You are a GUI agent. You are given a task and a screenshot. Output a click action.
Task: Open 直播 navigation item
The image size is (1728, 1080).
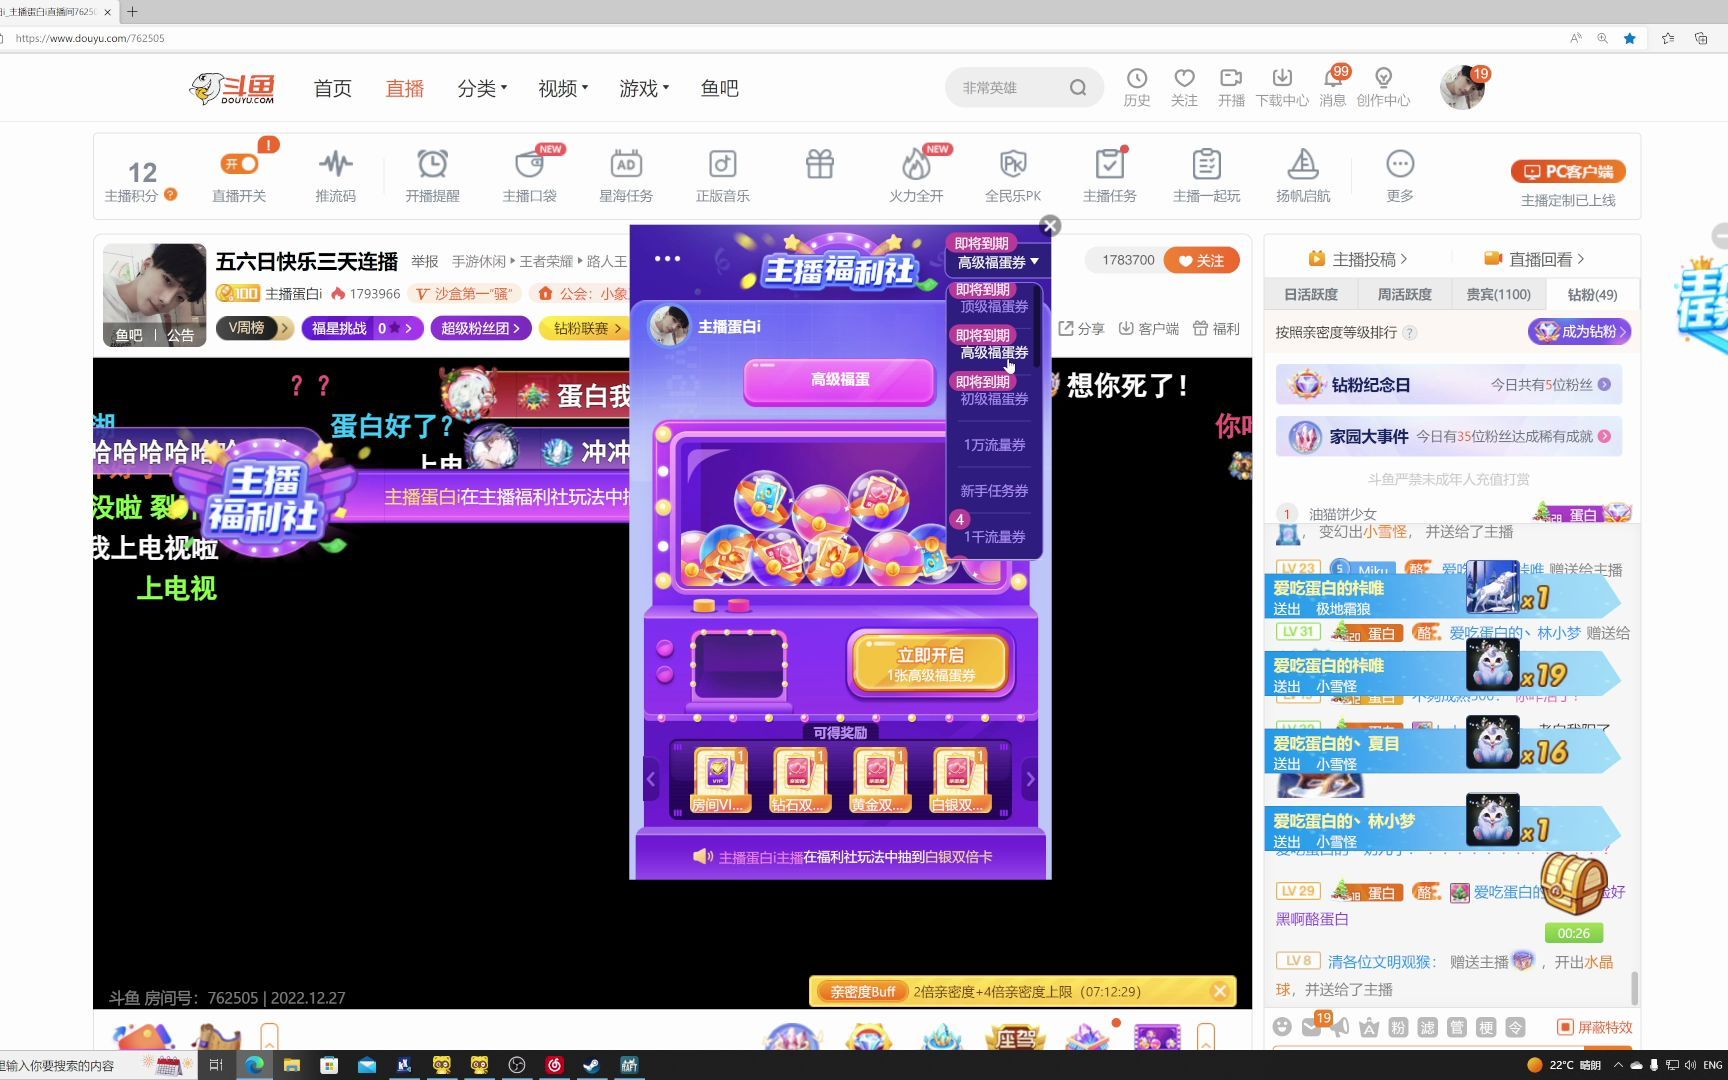(x=405, y=88)
